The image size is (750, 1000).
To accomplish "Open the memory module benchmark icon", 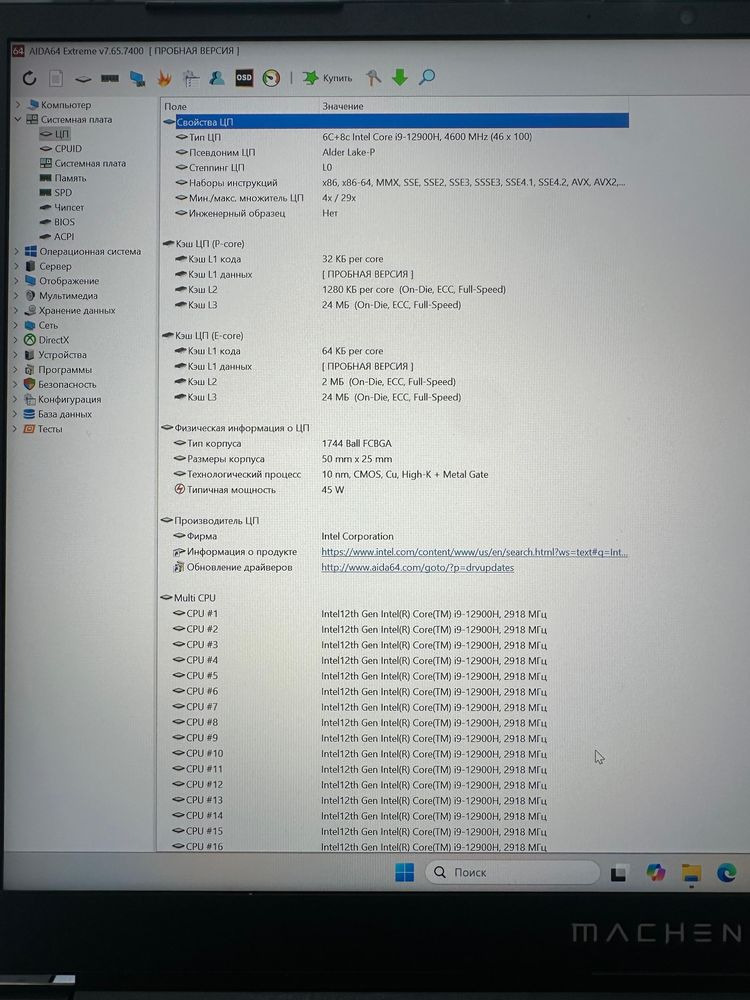I will (x=110, y=78).
